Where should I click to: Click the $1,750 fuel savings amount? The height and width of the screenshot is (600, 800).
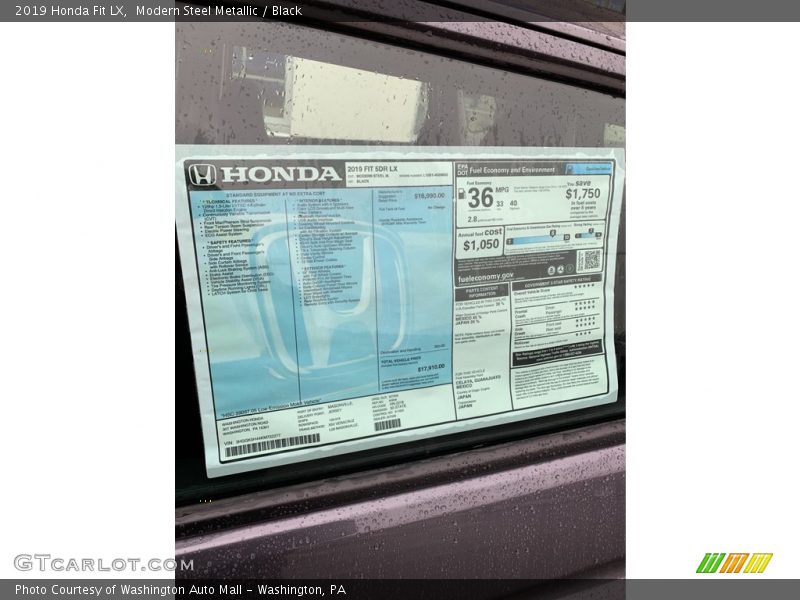tap(582, 194)
